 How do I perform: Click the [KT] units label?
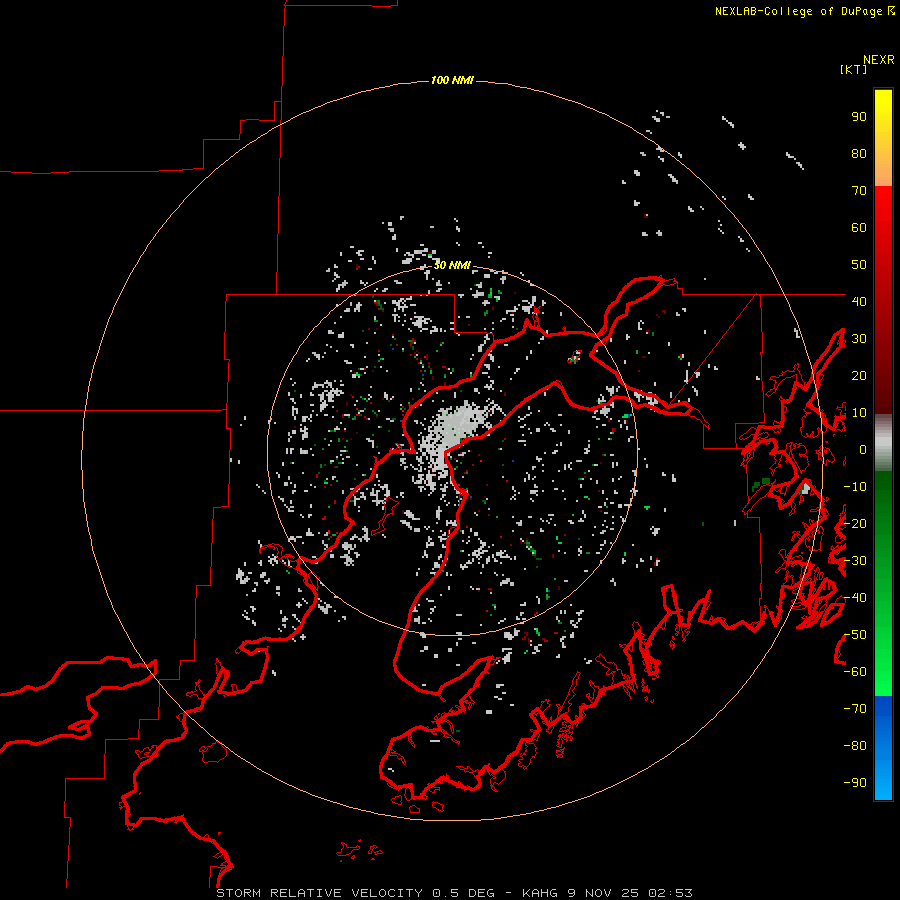[x=854, y=69]
